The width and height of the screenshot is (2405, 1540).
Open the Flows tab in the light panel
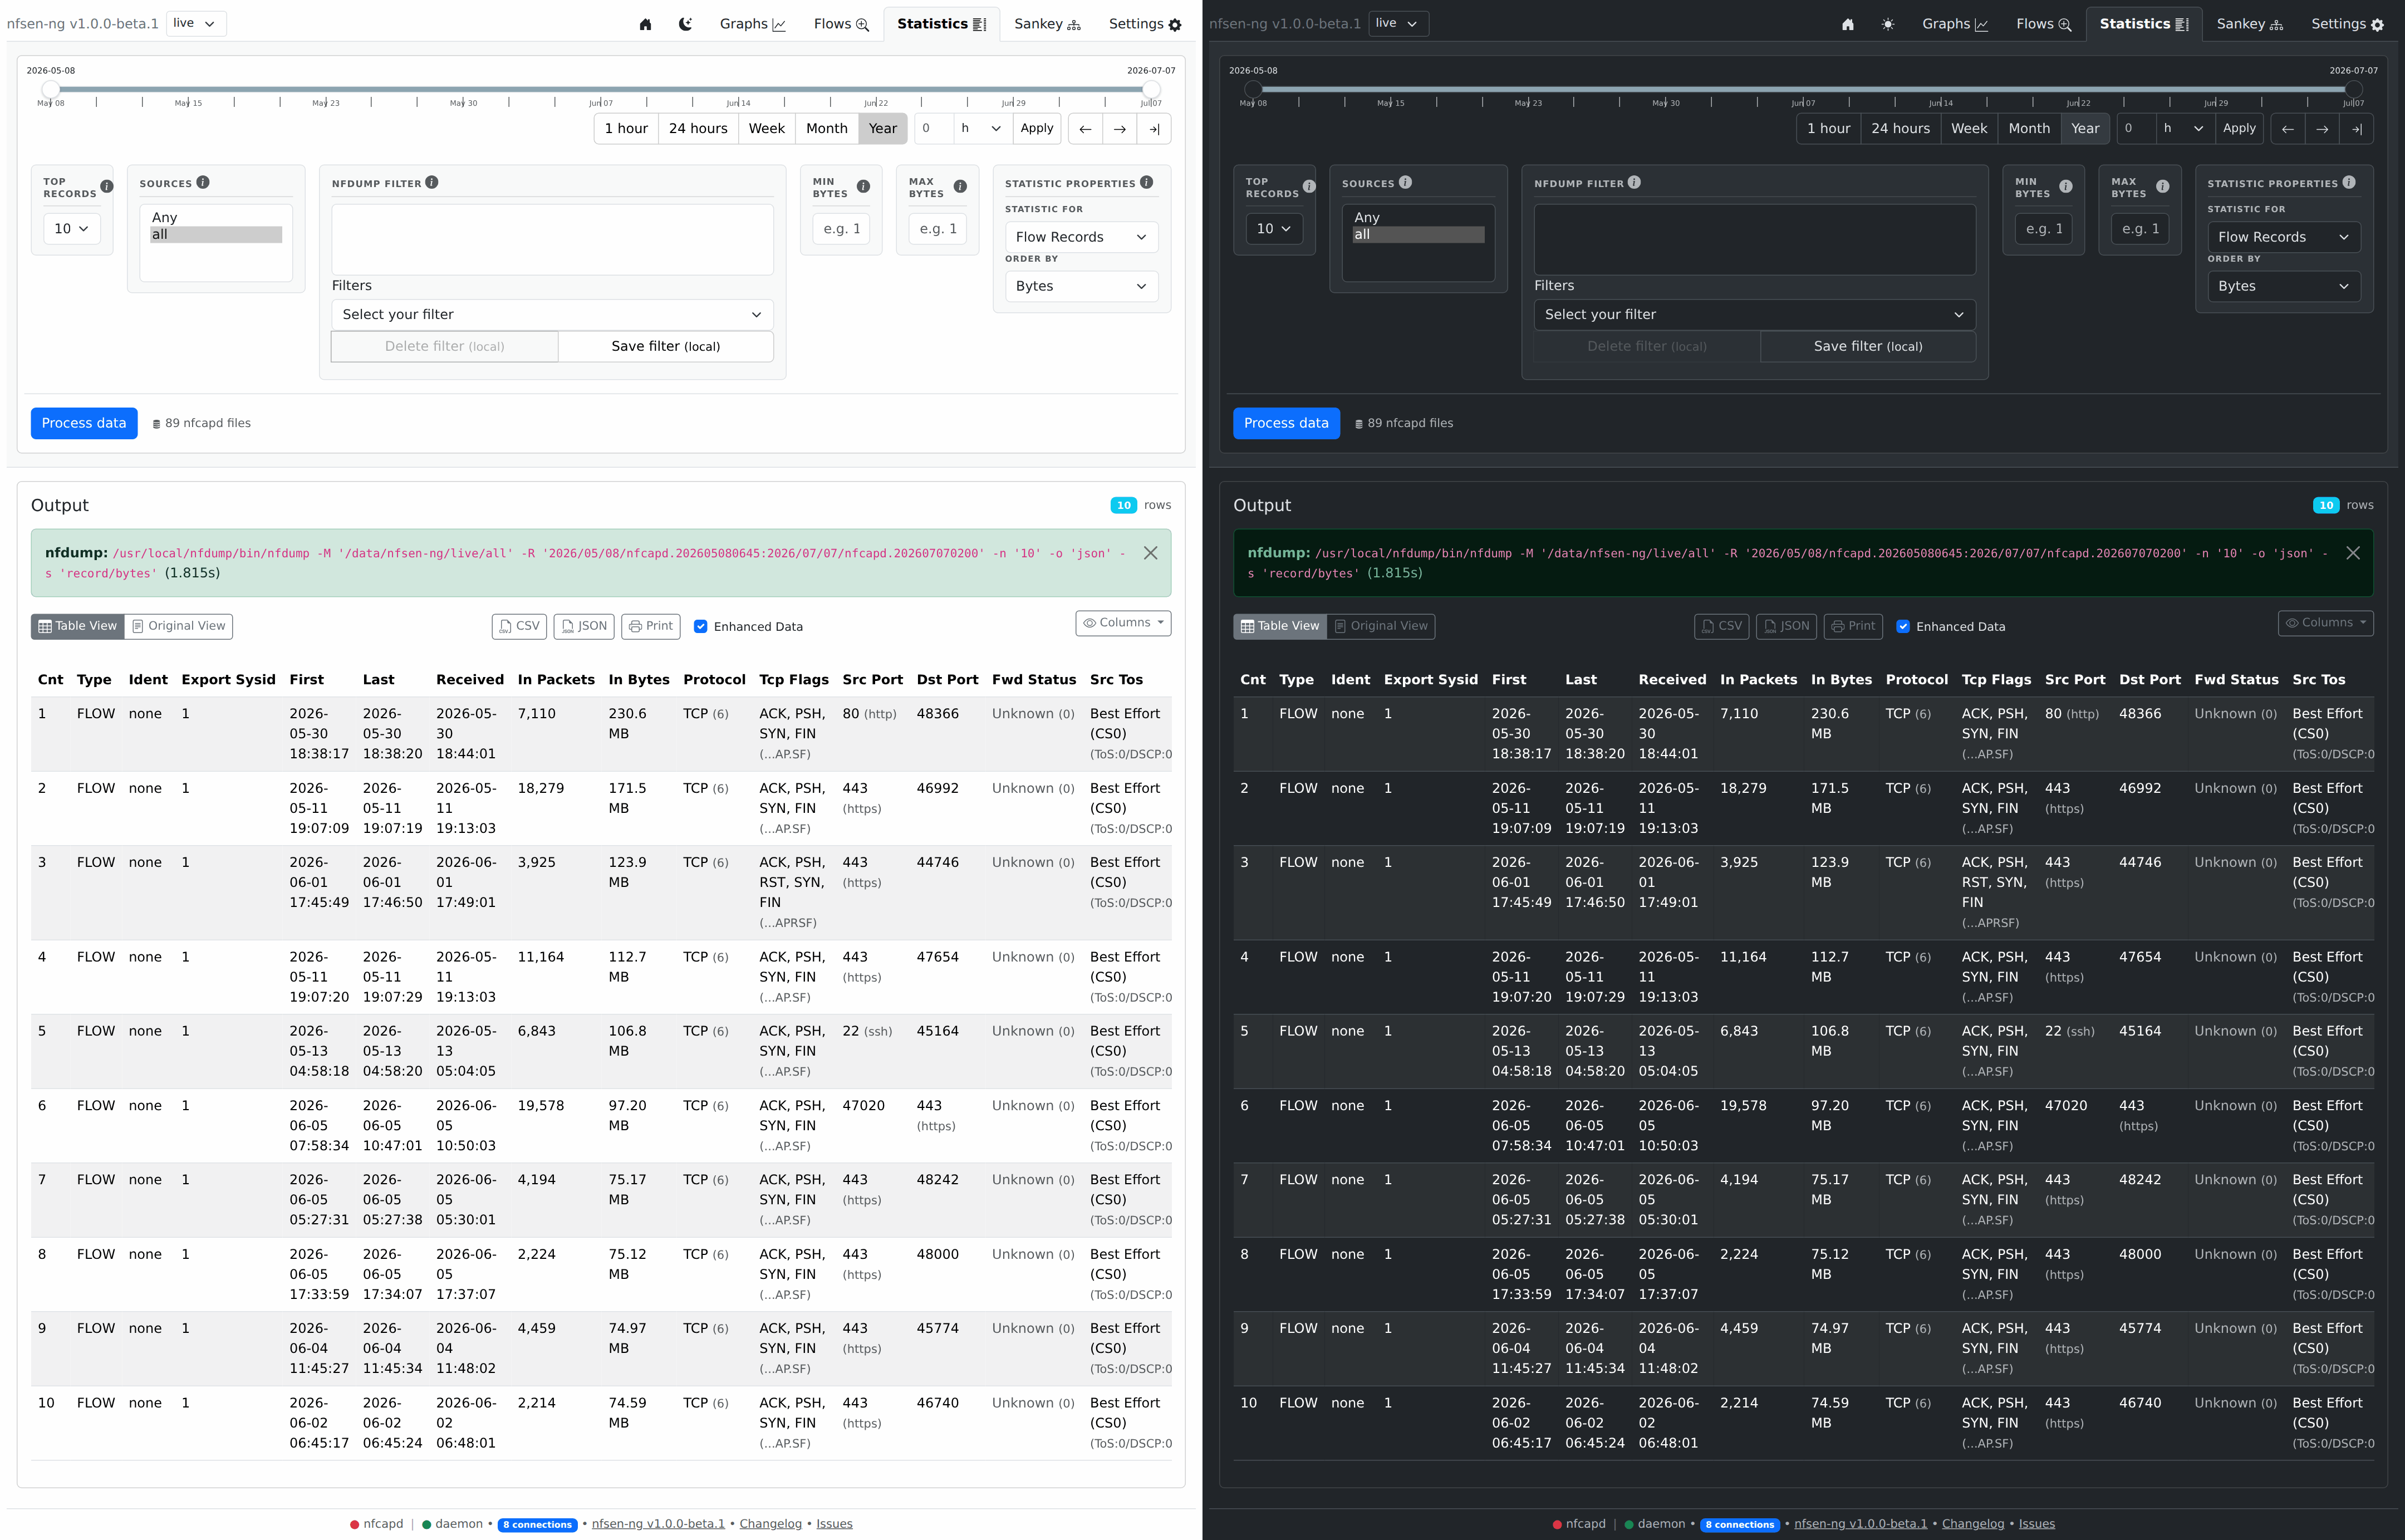click(x=841, y=24)
